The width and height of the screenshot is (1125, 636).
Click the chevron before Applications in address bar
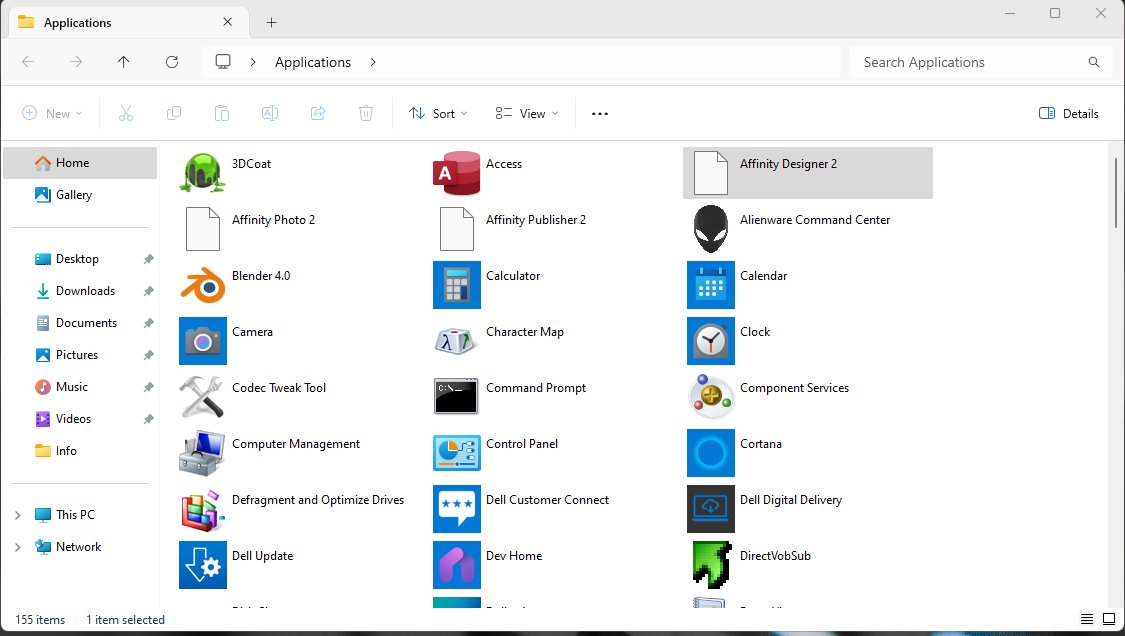pyautogui.click(x=253, y=62)
